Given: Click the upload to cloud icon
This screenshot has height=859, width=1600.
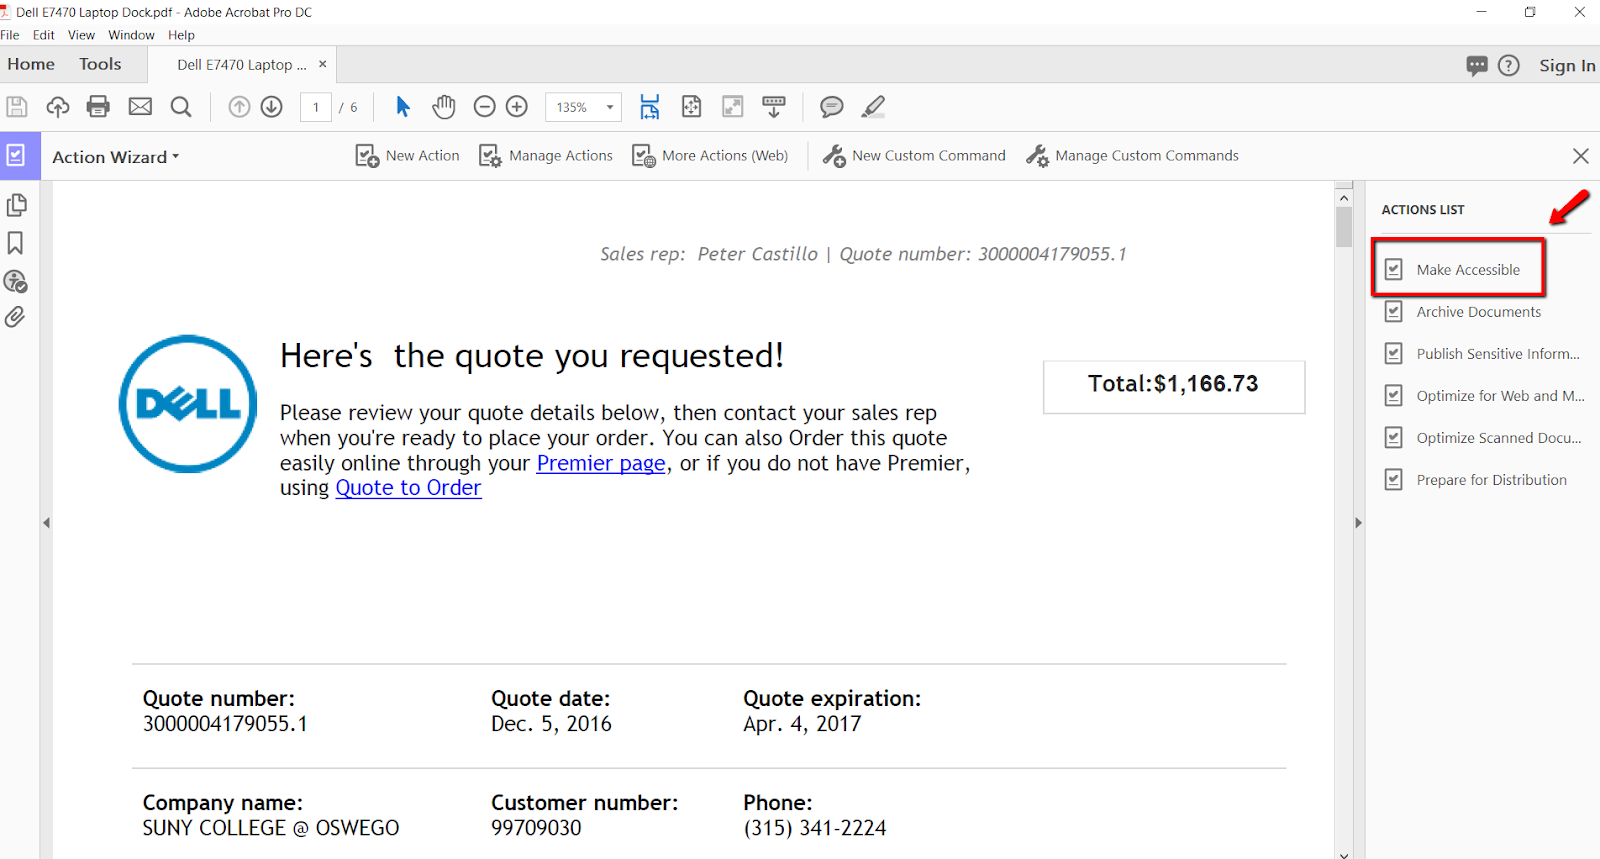Looking at the screenshot, I should pyautogui.click(x=58, y=107).
